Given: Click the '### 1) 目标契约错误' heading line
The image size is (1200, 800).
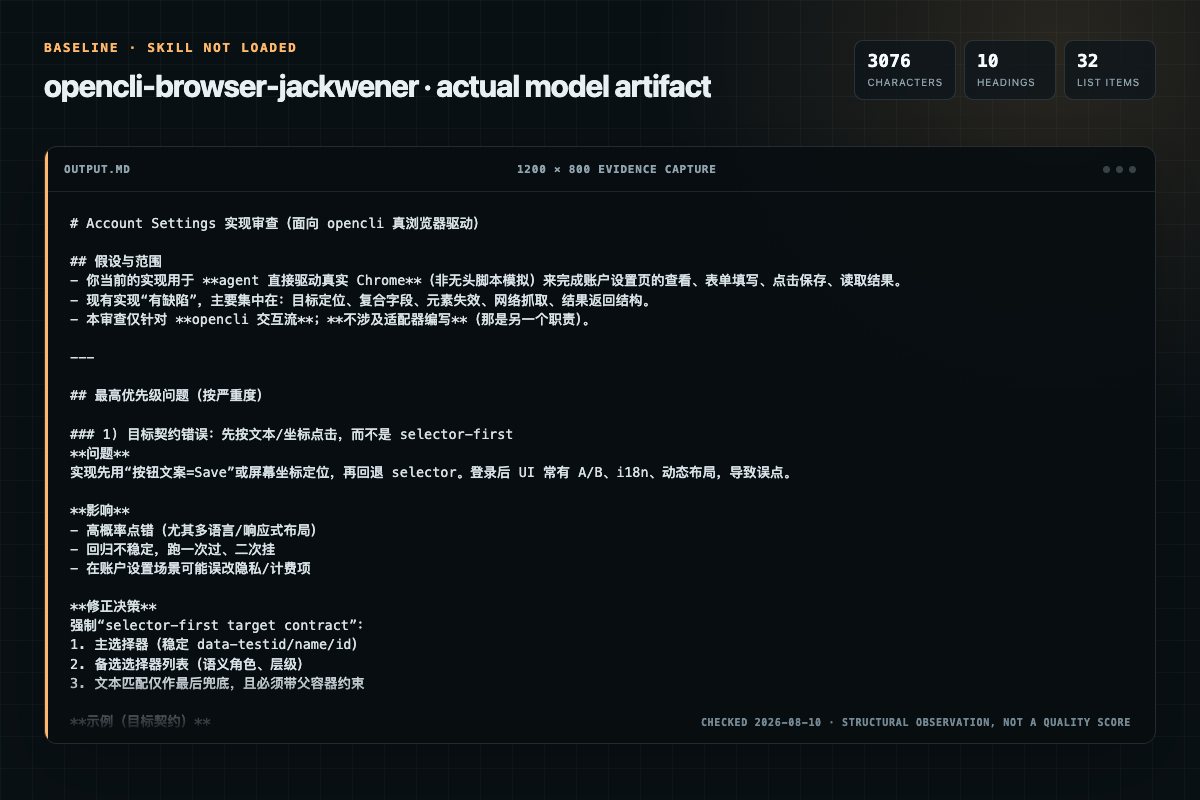Looking at the screenshot, I should pos(291,434).
